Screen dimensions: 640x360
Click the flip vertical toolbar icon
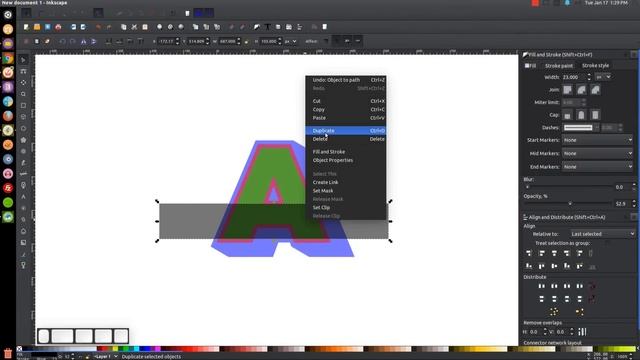(94, 41)
